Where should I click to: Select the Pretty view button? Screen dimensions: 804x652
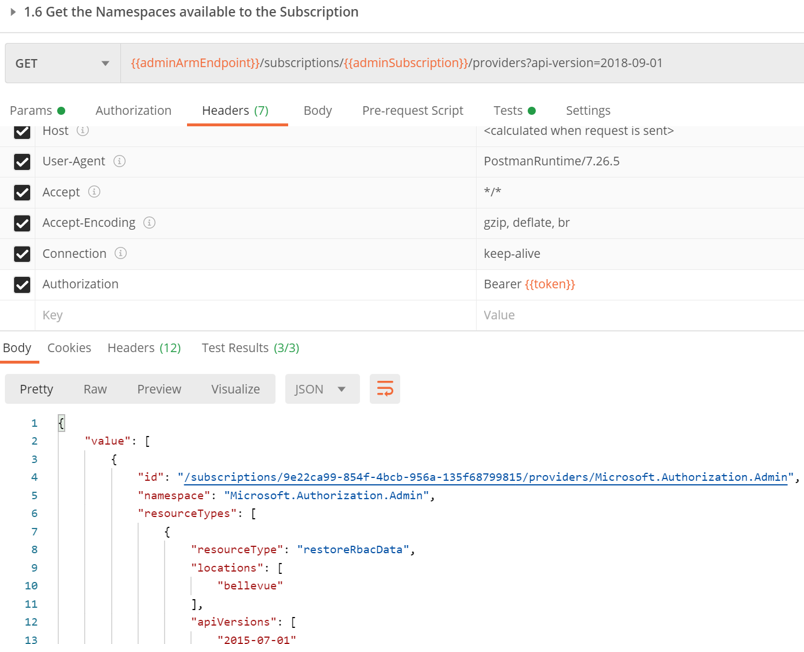(x=36, y=389)
